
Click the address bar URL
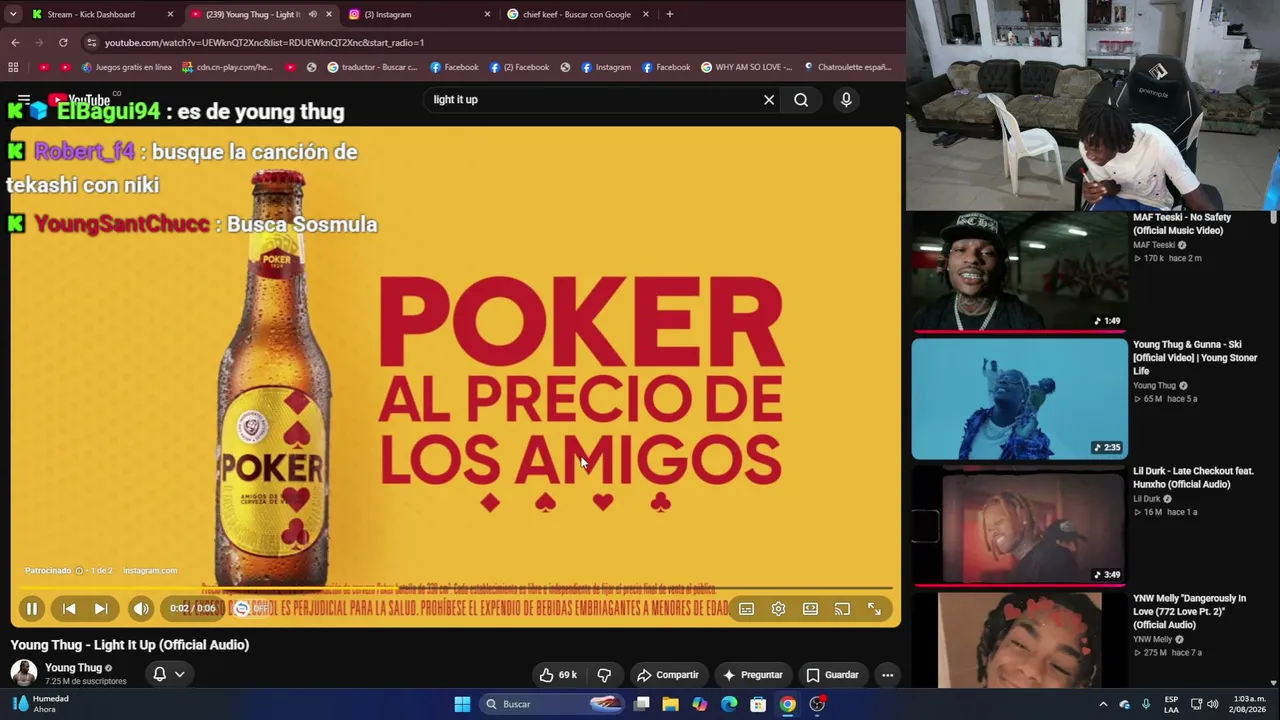(x=264, y=43)
